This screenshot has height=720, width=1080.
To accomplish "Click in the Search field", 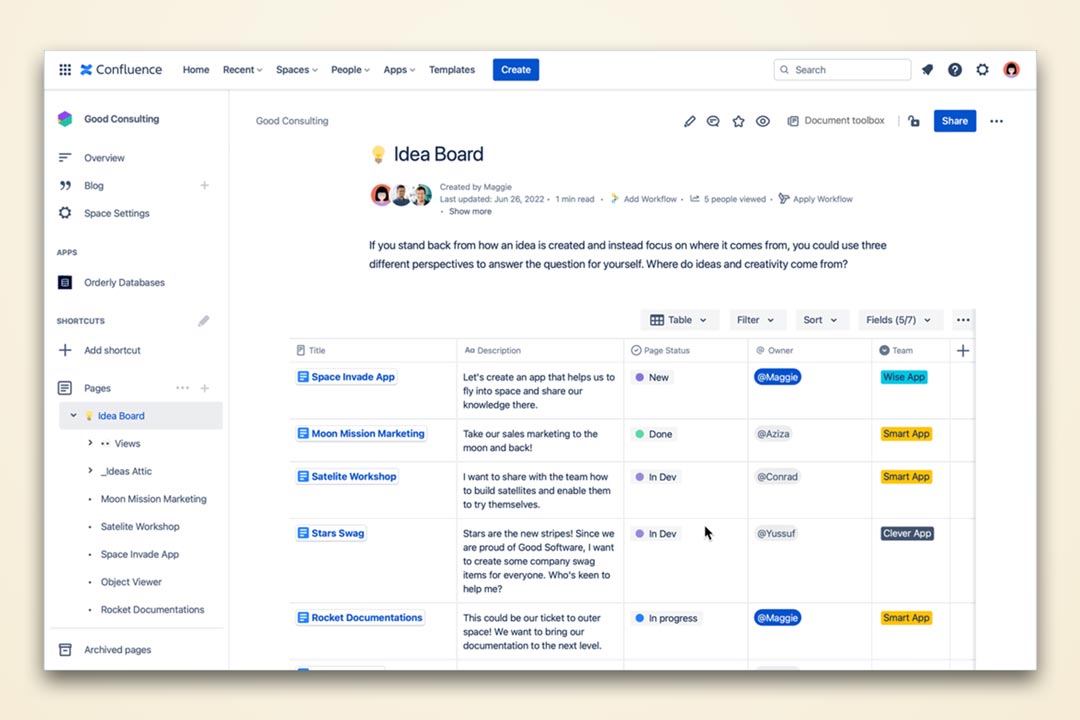I will tap(848, 70).
